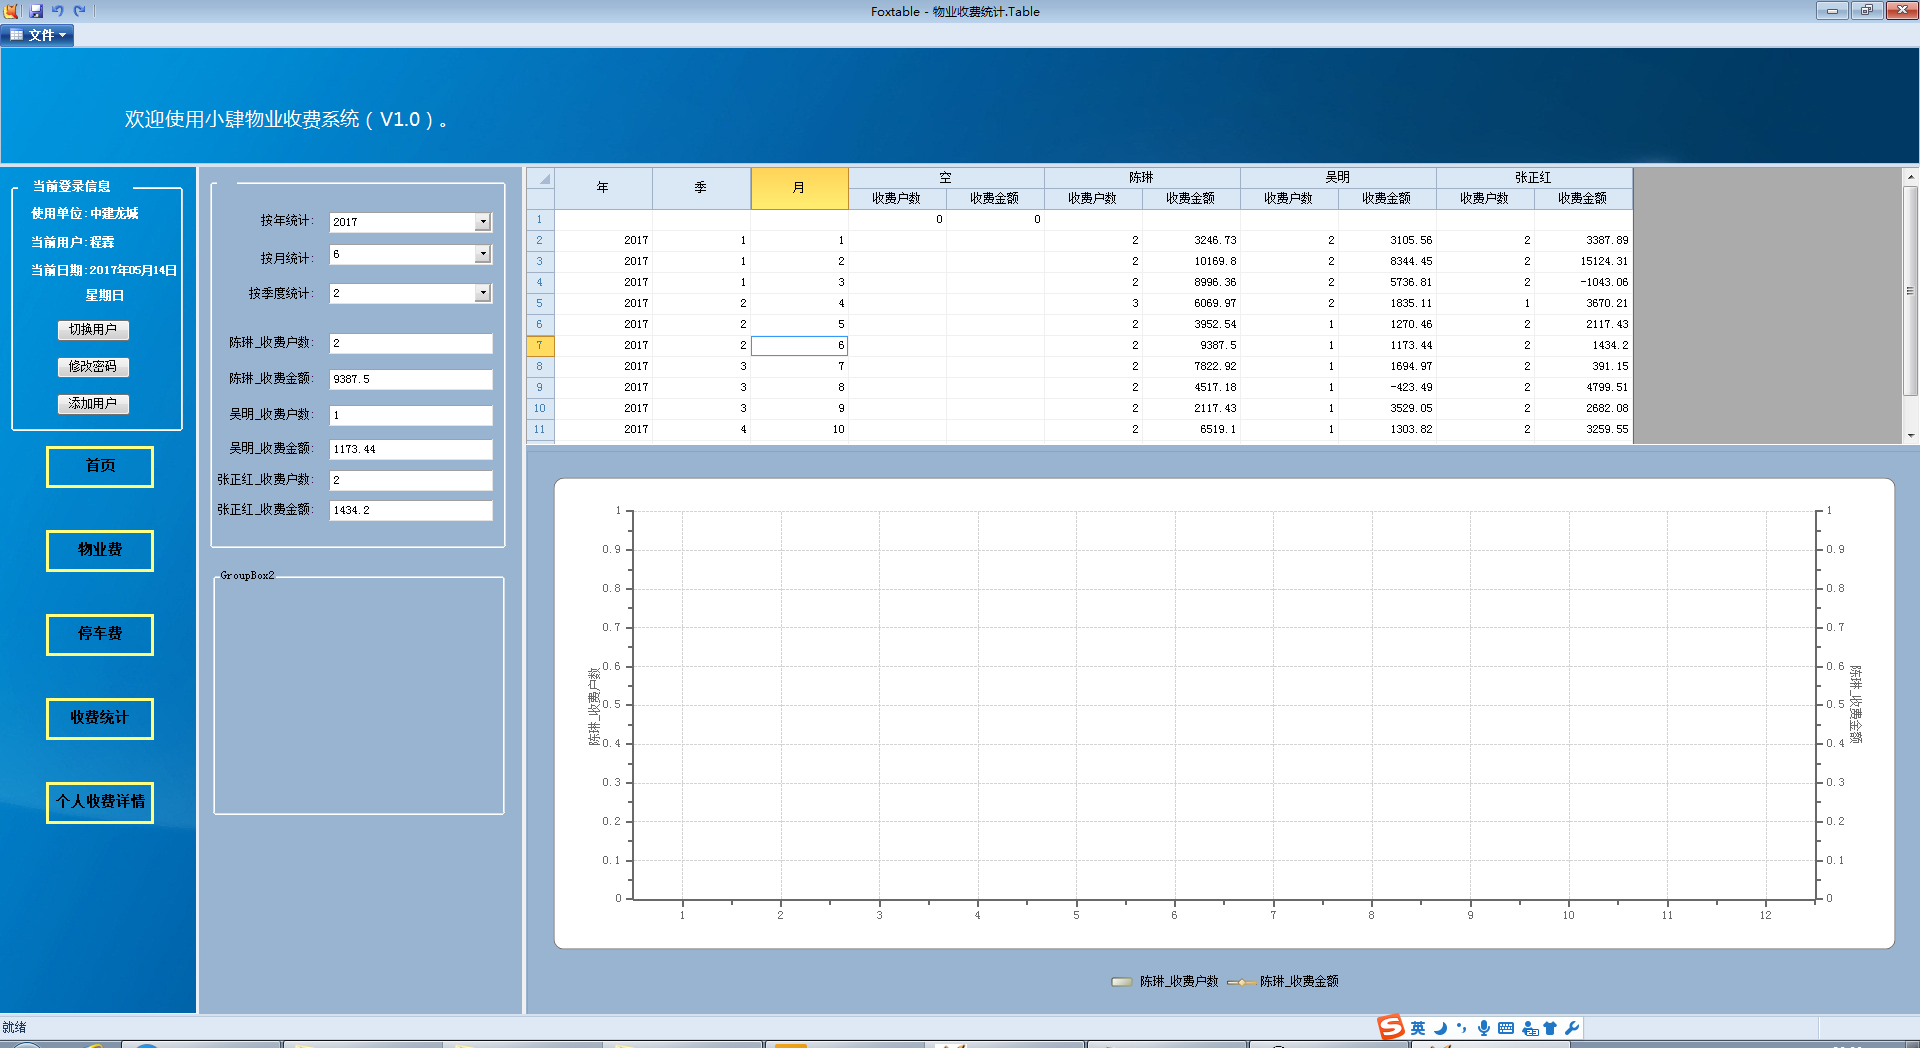Click the save floppy disk icon
Viewport: 1920px width, 1048px height.
[x=36, y=11]
